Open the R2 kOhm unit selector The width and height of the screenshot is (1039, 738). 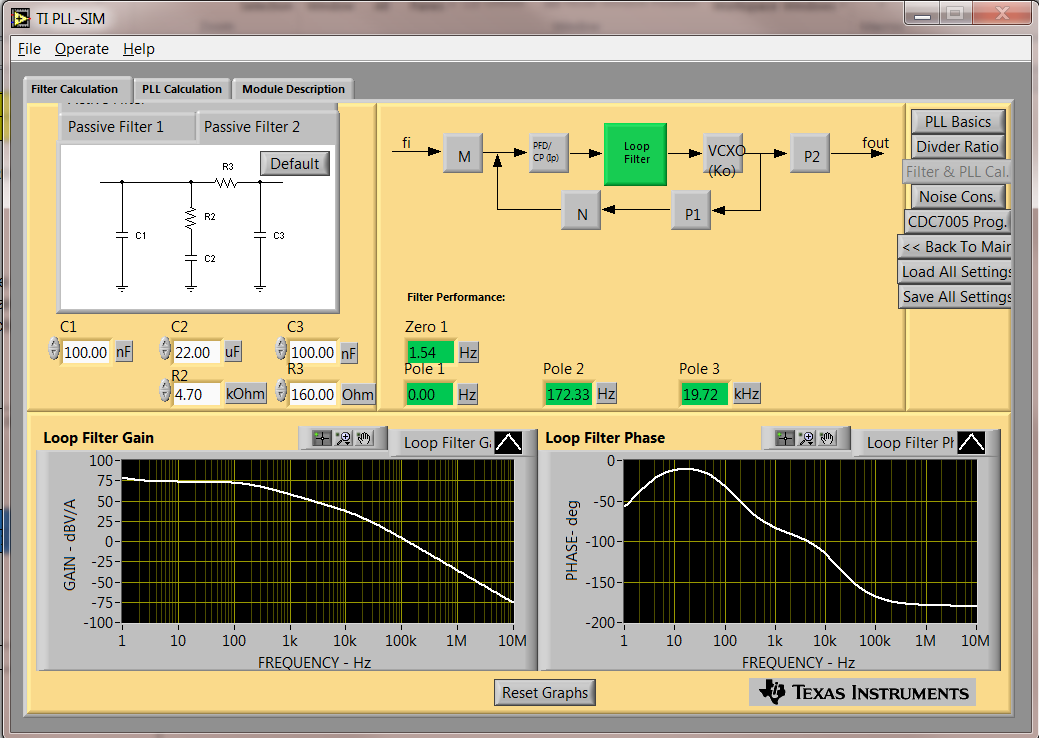[245, 394]
